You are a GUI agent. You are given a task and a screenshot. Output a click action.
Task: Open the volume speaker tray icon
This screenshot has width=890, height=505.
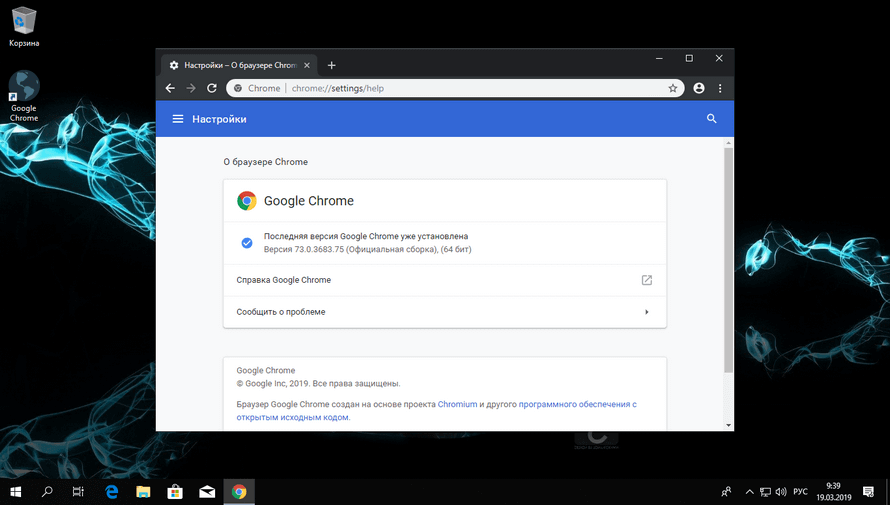coord(781,492)
